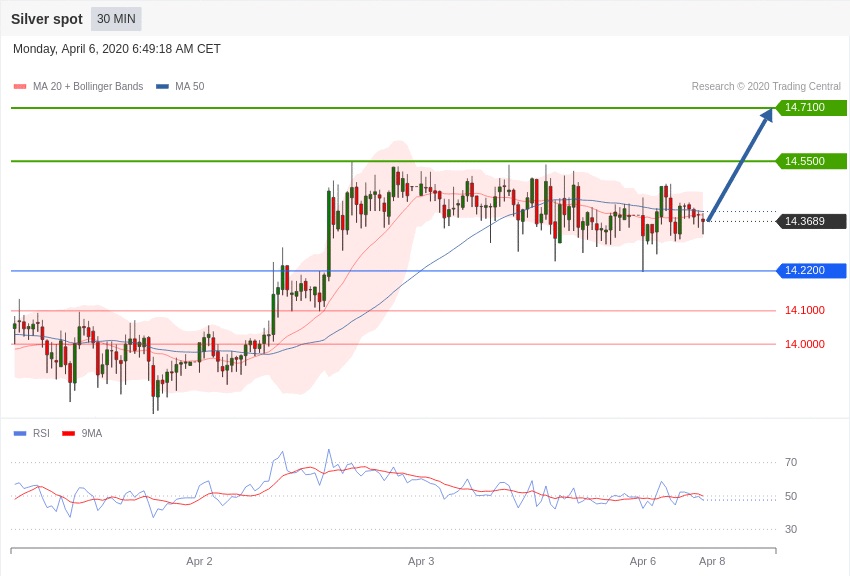850x576 pixels.
Task: Click the Silver spot chart title
Action: (x=47, y=19)
